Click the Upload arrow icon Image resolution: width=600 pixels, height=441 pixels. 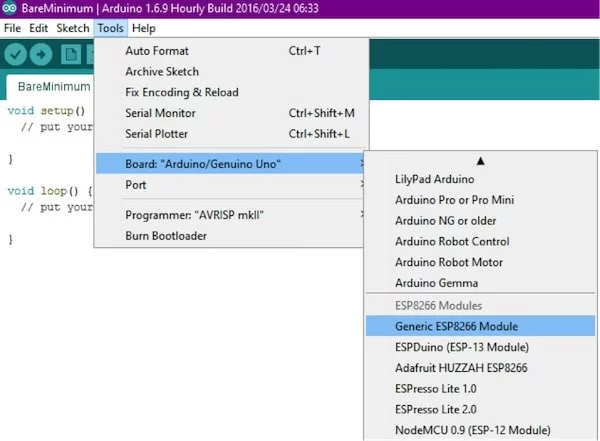(x=41, y=54)
